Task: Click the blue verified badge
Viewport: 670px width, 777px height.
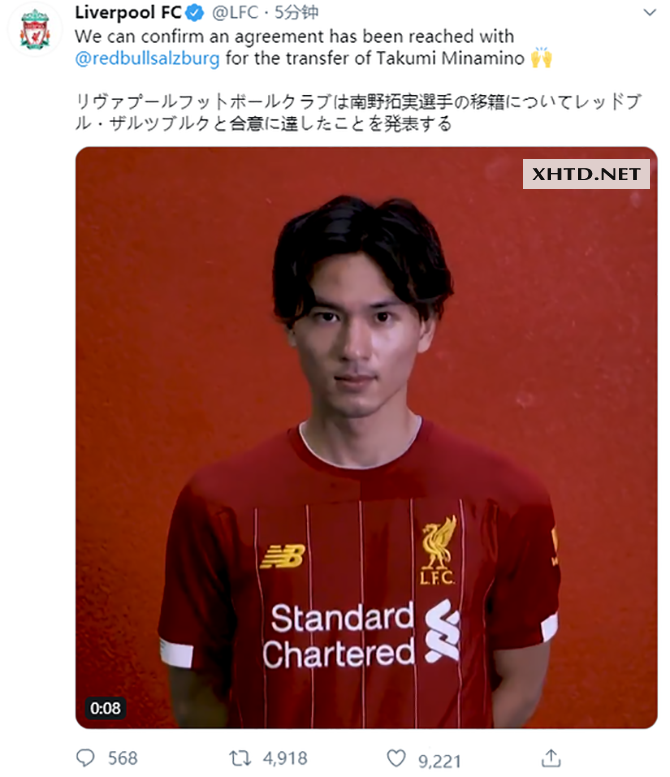Action: coord(195,13)
